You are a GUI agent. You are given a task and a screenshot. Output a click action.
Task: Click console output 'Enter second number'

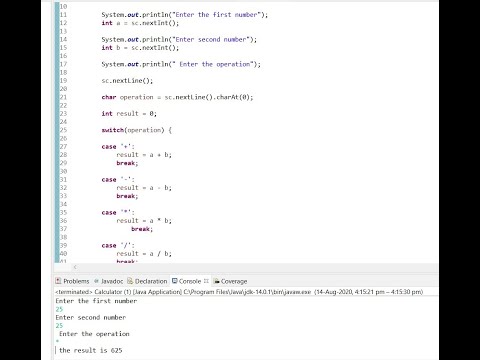(x=91, y=317)
